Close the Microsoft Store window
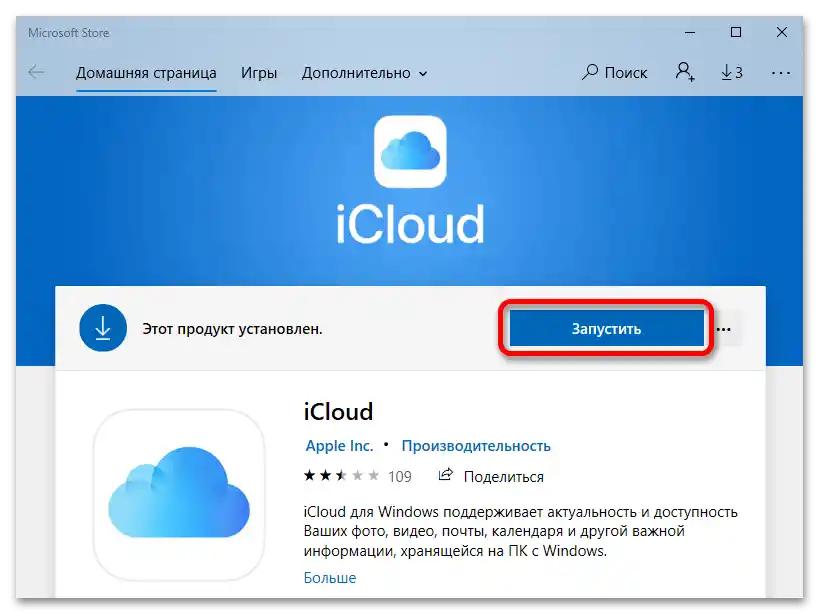 click(x=781, y=32)
